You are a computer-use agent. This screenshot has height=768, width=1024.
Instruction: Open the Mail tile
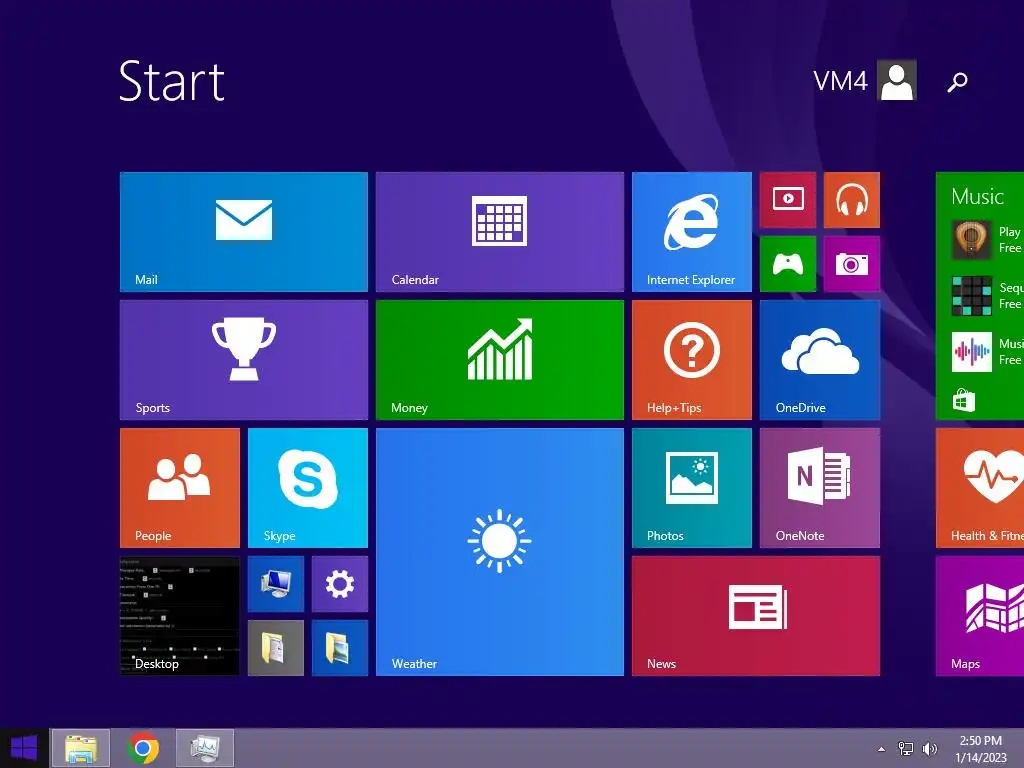coord(244,232)
